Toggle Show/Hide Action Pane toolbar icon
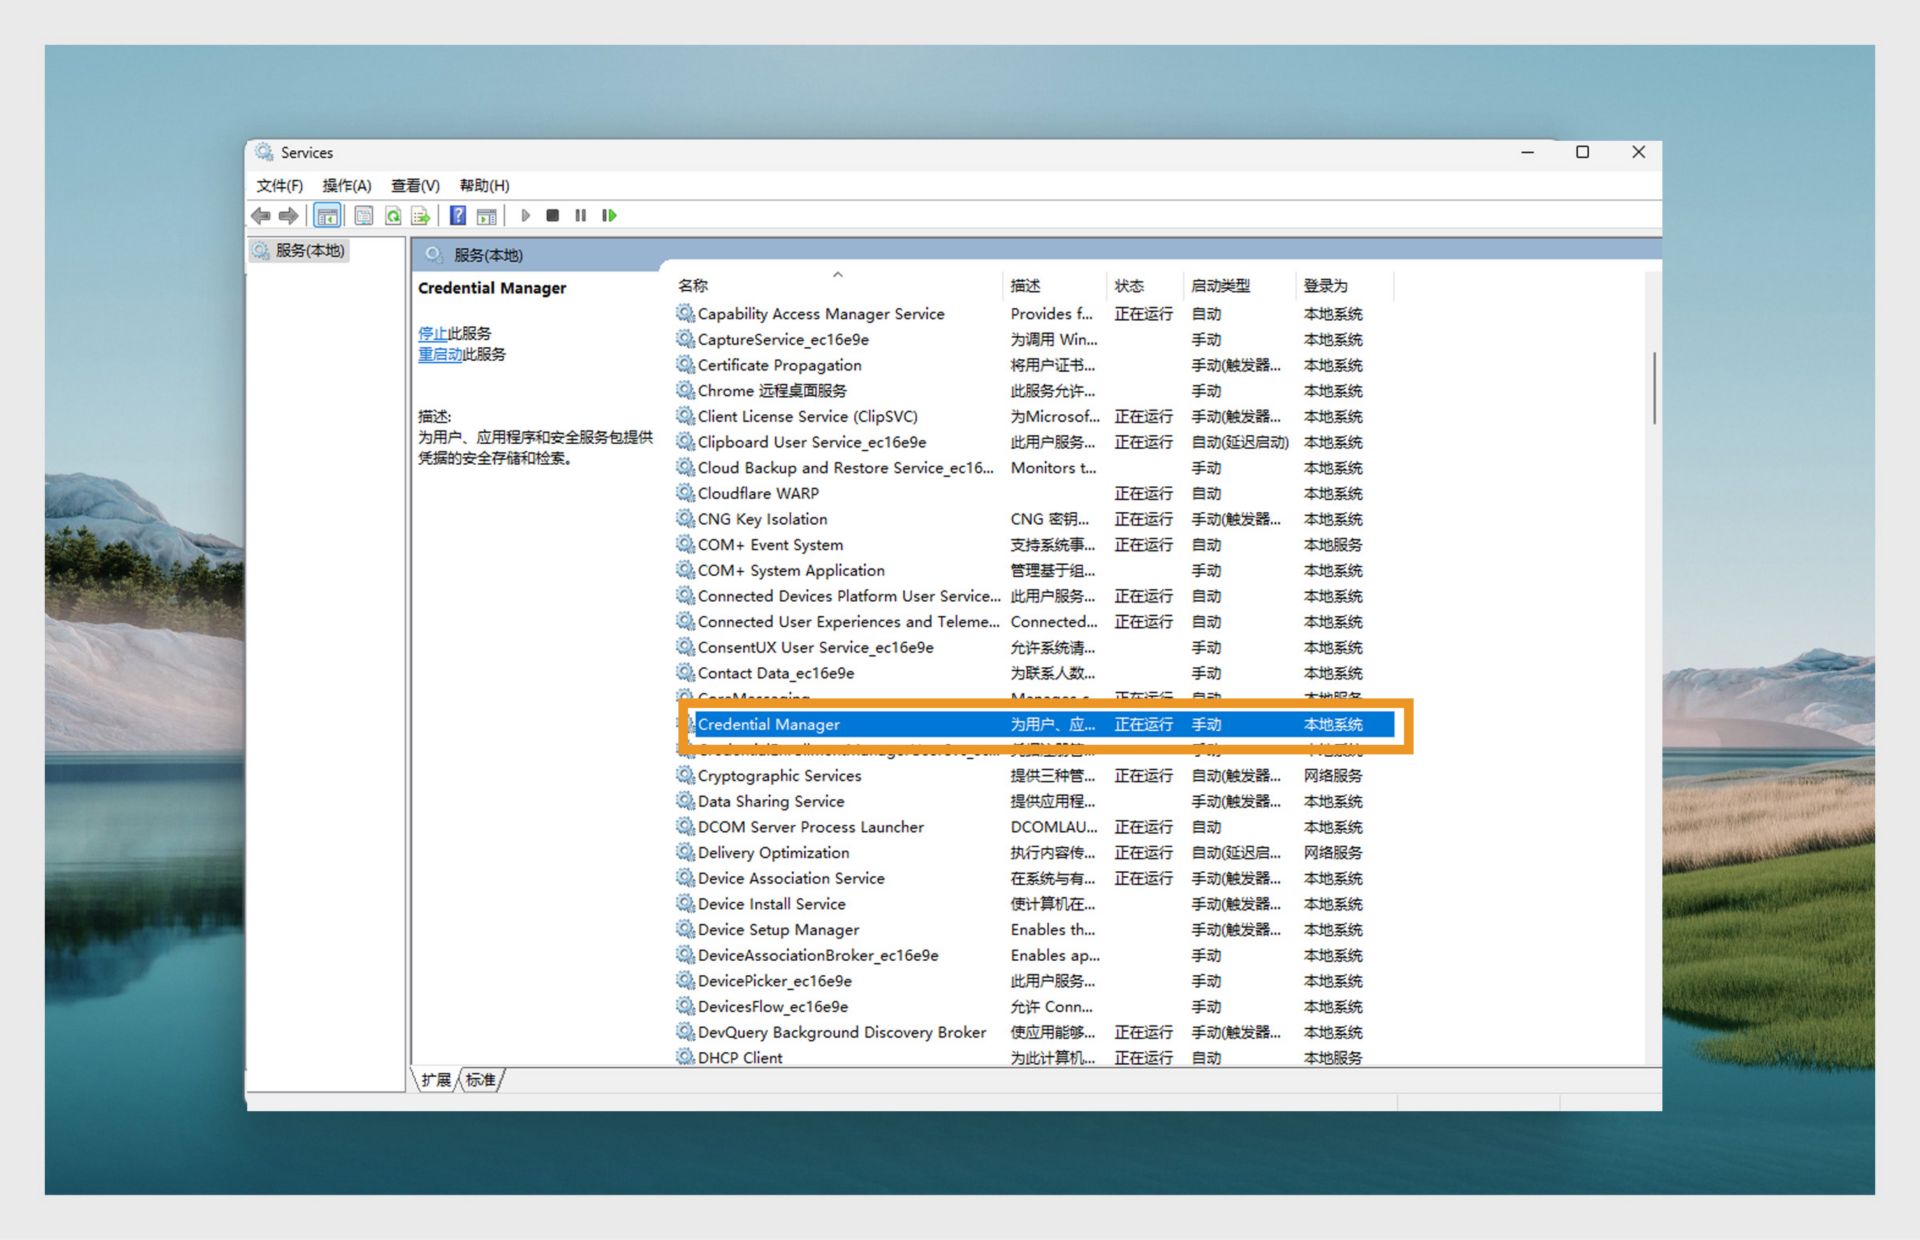This screenshot has width=1920, height=1240. tap(487, 216)
